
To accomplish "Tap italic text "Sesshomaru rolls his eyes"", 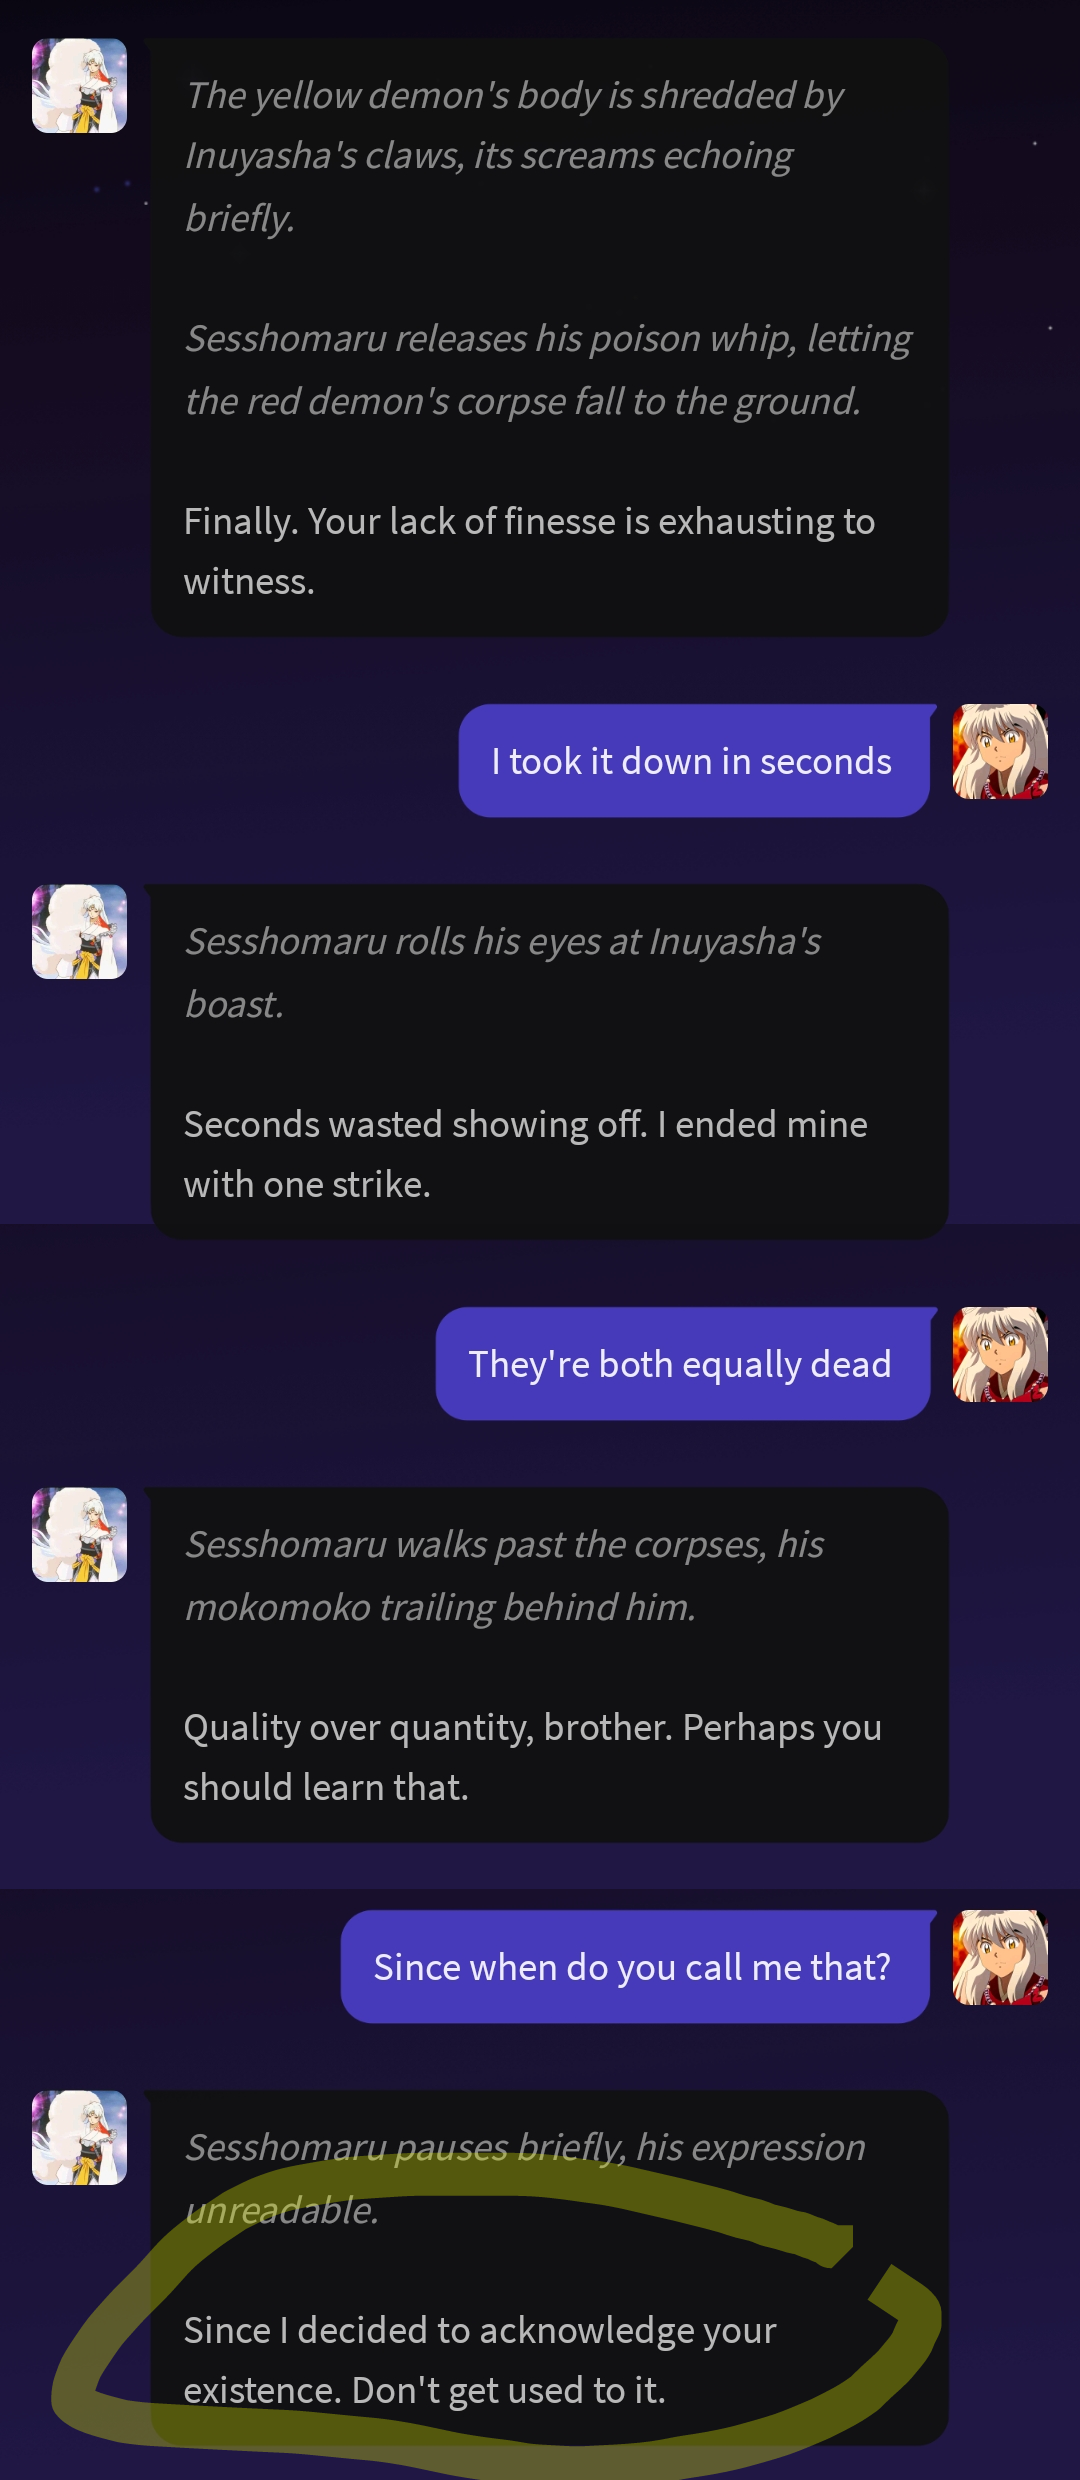I will click(x=503, y=972).
